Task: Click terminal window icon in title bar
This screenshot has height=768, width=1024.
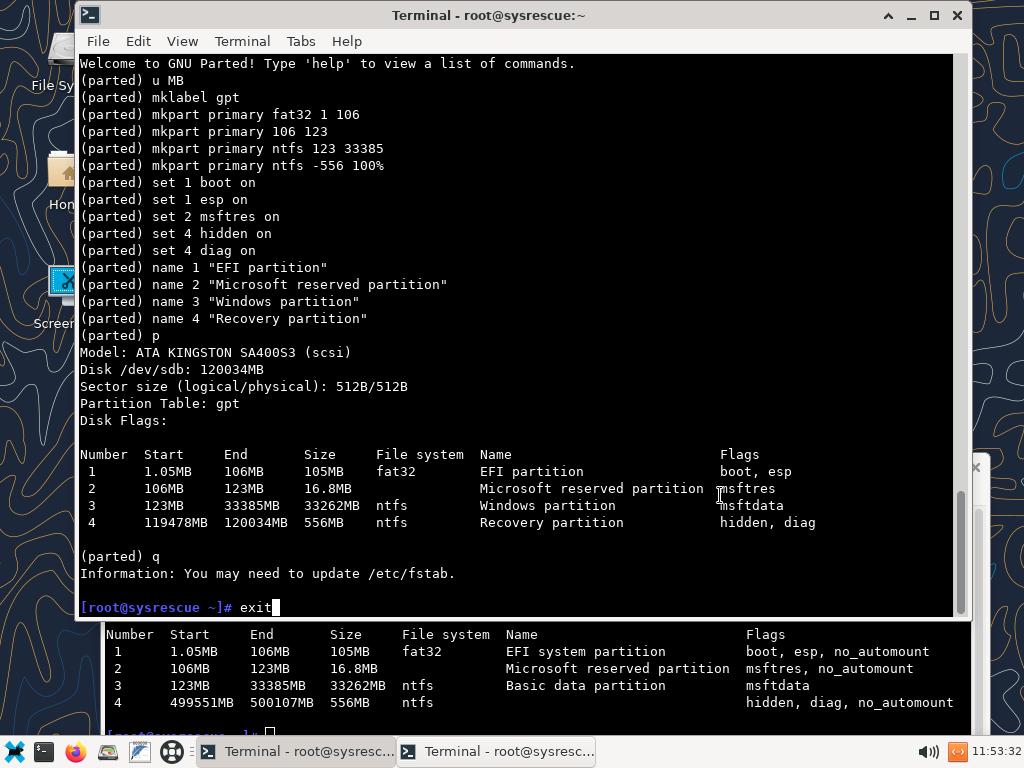Action: [90, 15]
